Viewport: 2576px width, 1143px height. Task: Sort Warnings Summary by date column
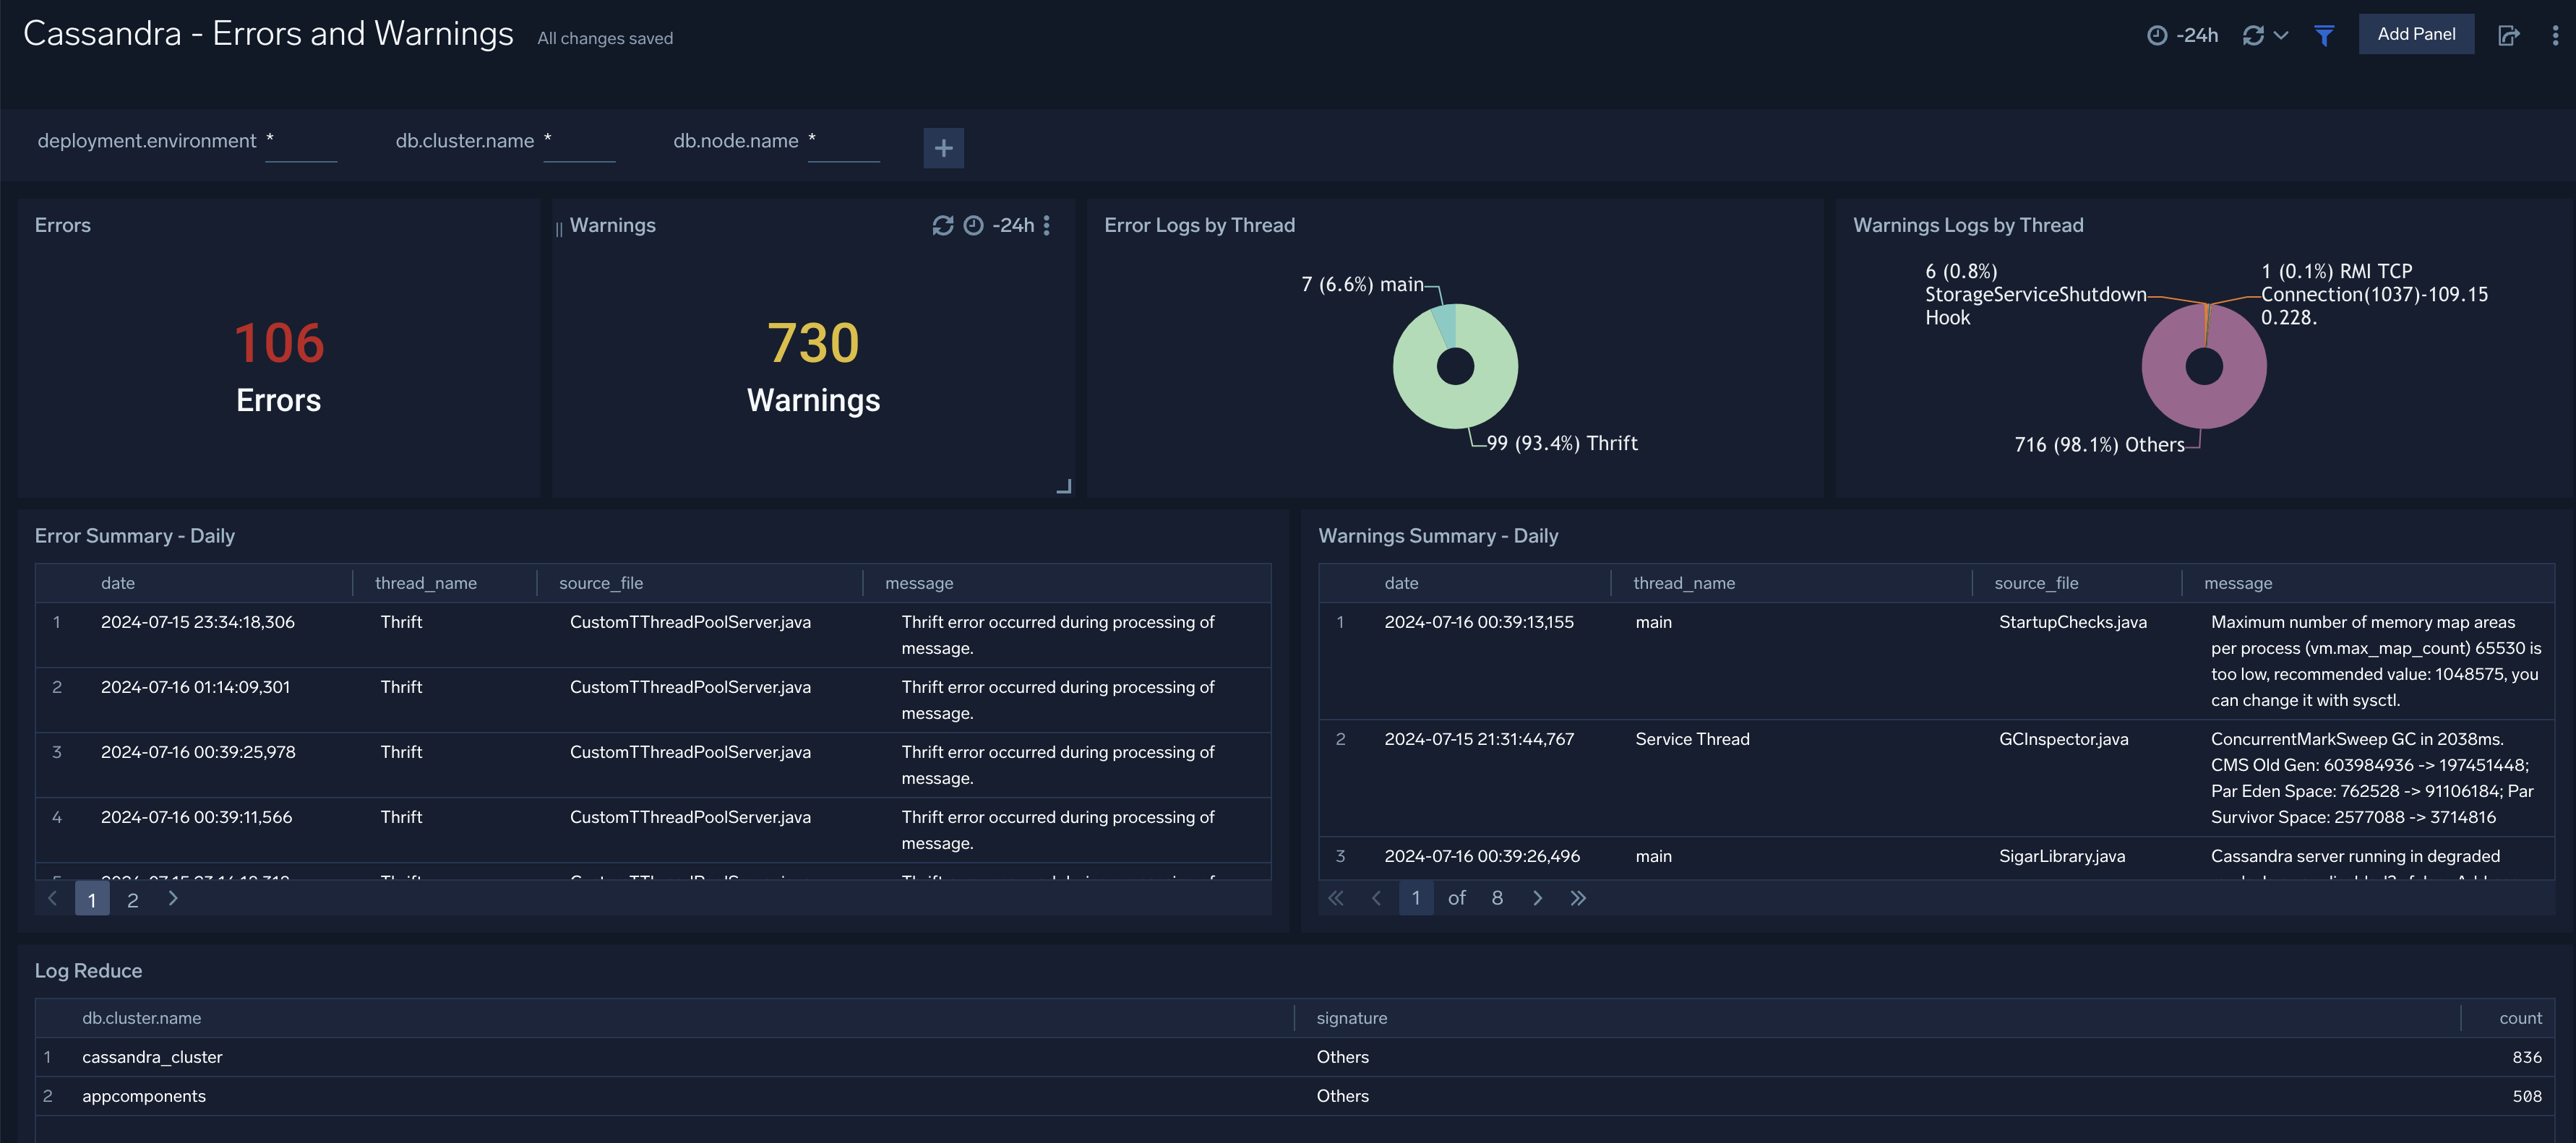point(1401,583)
